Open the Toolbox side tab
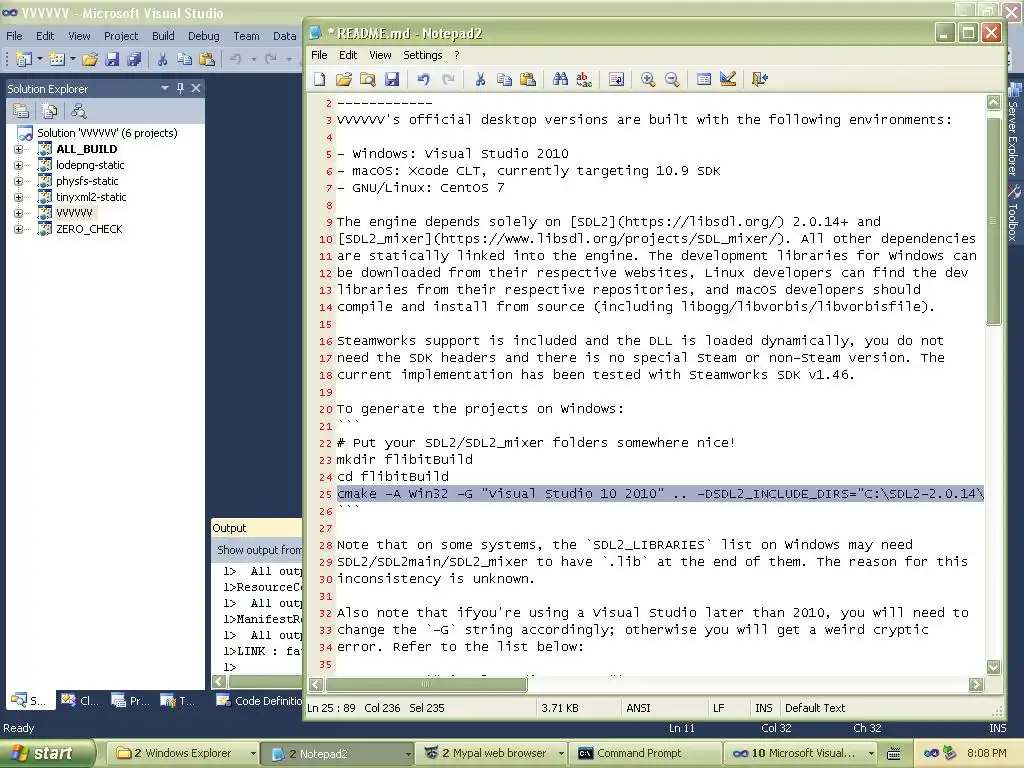 1013,214
